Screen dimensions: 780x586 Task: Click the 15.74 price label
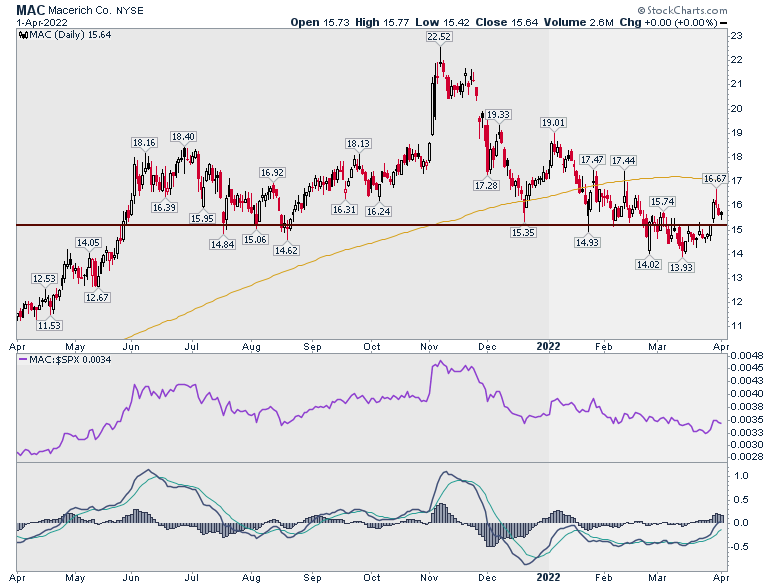point(663,201)
